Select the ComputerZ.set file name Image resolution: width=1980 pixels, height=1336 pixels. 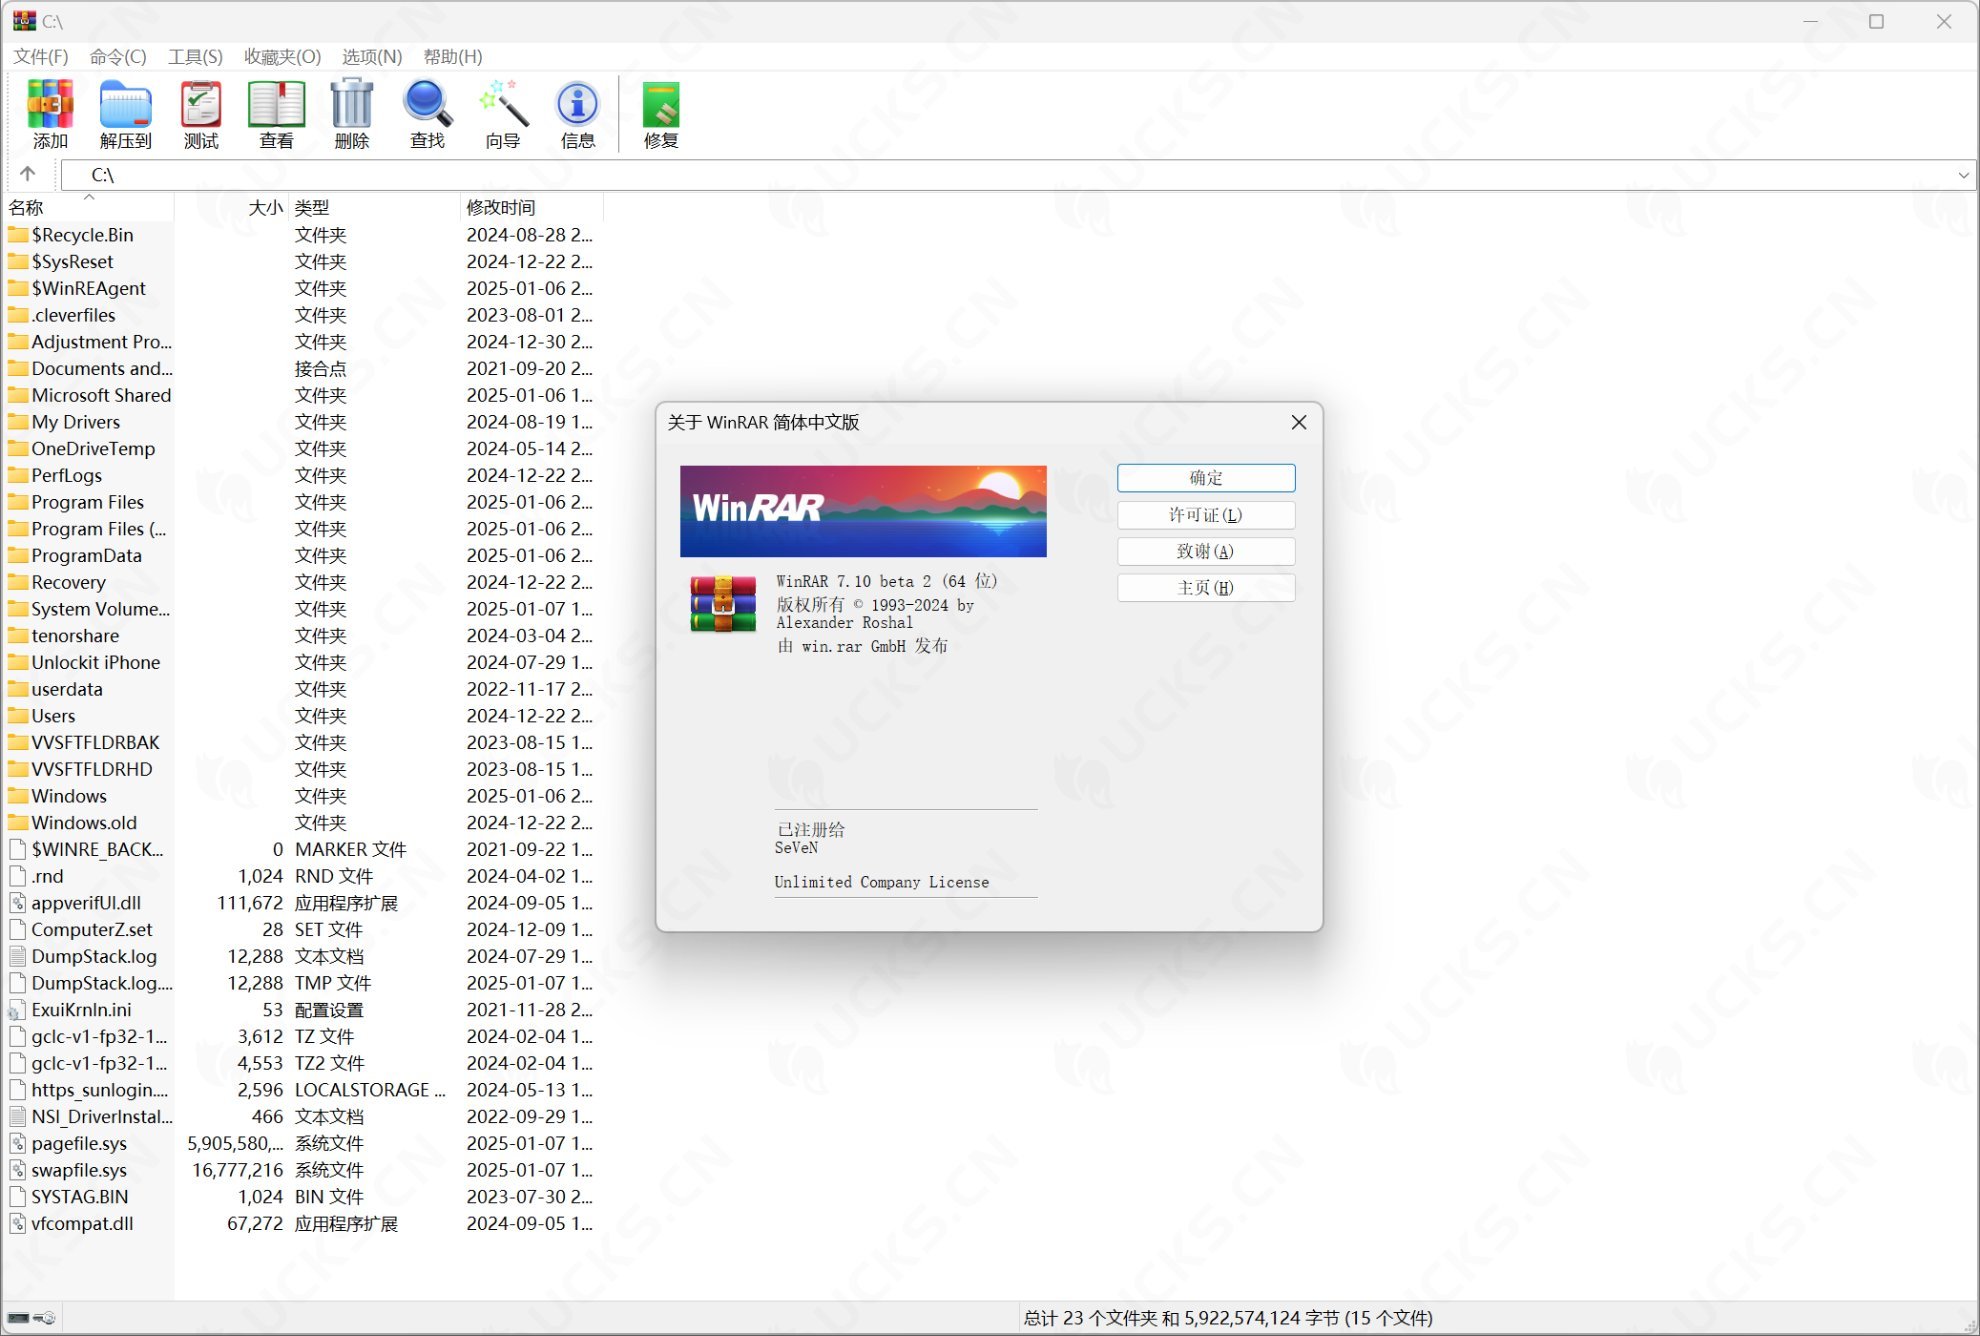coord(92,930)
